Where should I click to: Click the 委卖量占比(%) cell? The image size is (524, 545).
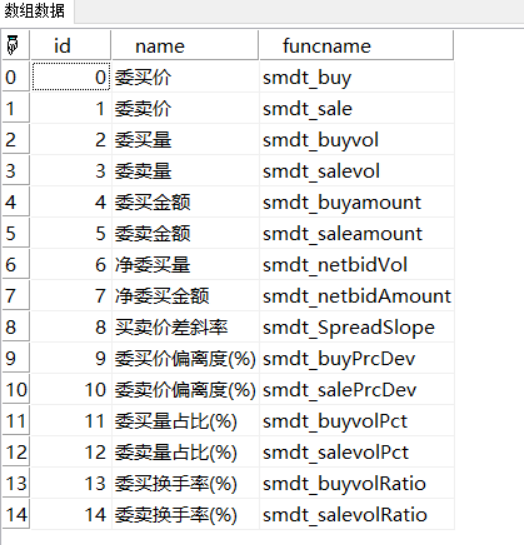[186, 452]
